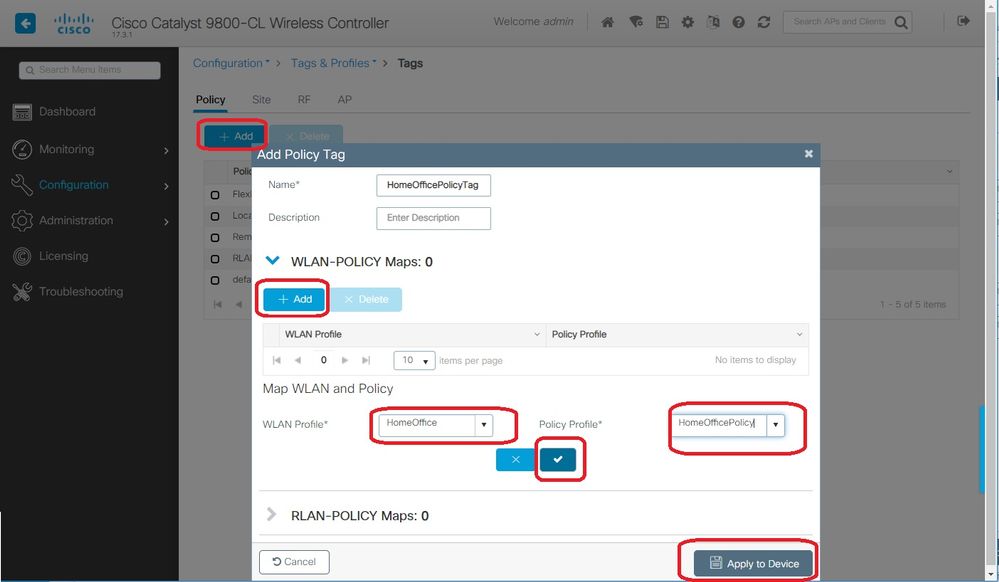The image size is (999, 582).
Task: Click the guided assistance book icon
Action: pos(713,22)
